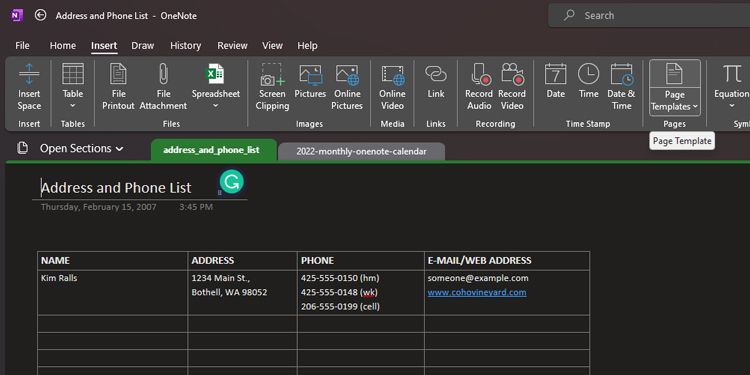Switch to the Home ribbon tab
The height and width of the screenshot is (375, 750).
(63, 45)
